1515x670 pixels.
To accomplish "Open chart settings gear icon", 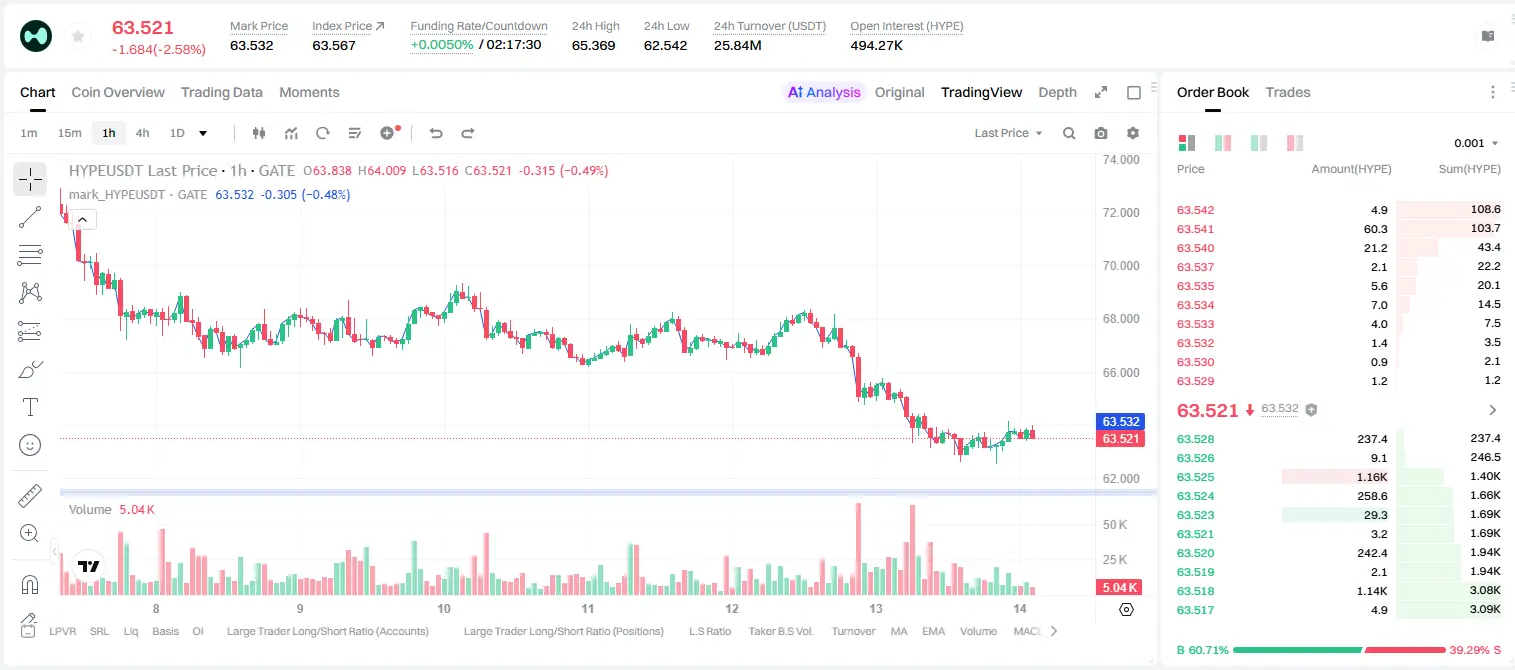I will [x=1133, y=133].
